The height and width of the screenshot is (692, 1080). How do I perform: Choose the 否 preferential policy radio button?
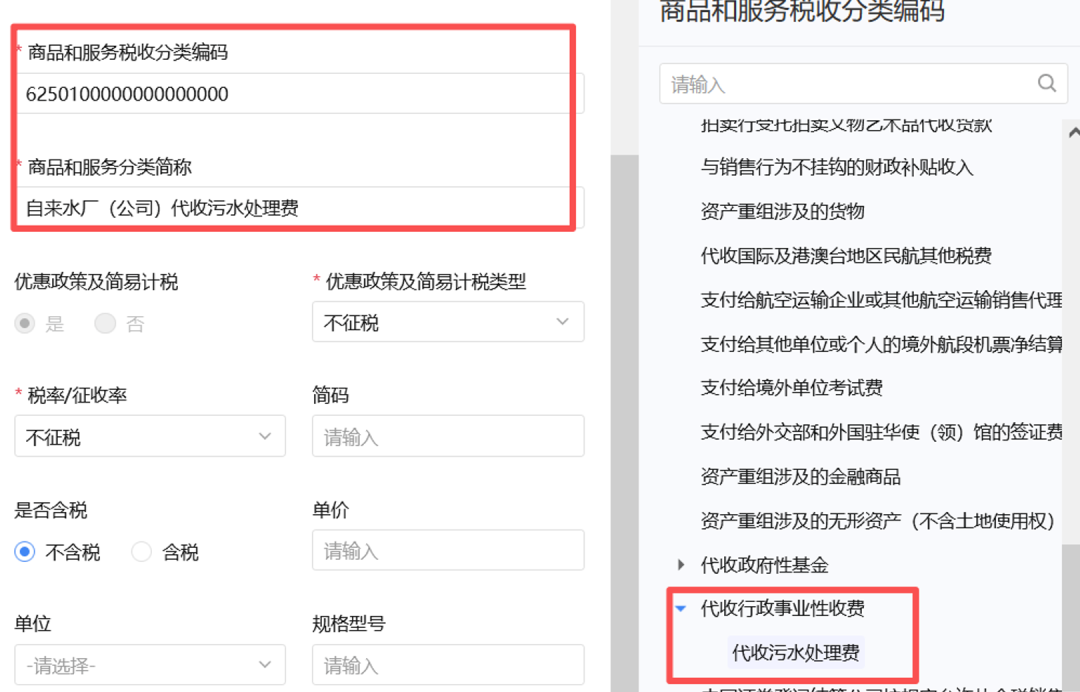[x=105, y=324]
